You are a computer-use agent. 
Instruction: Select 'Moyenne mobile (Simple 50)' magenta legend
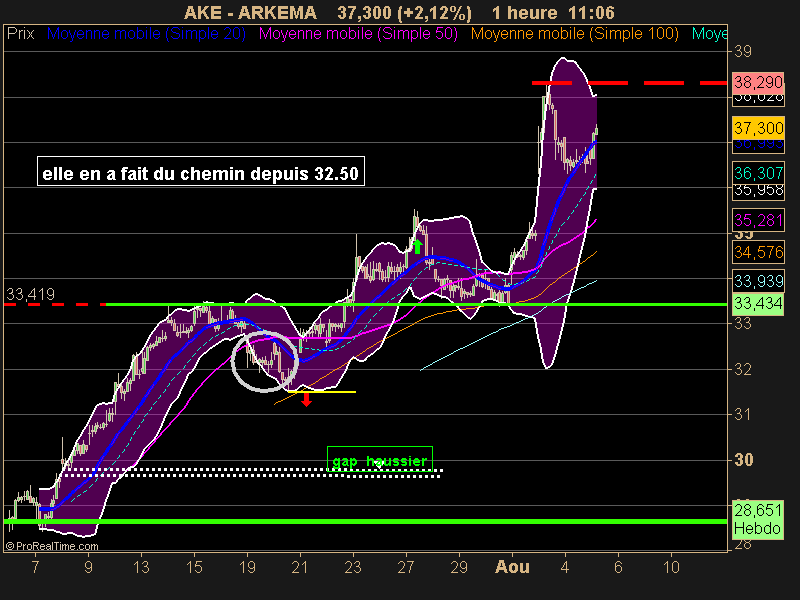[358, 34]
